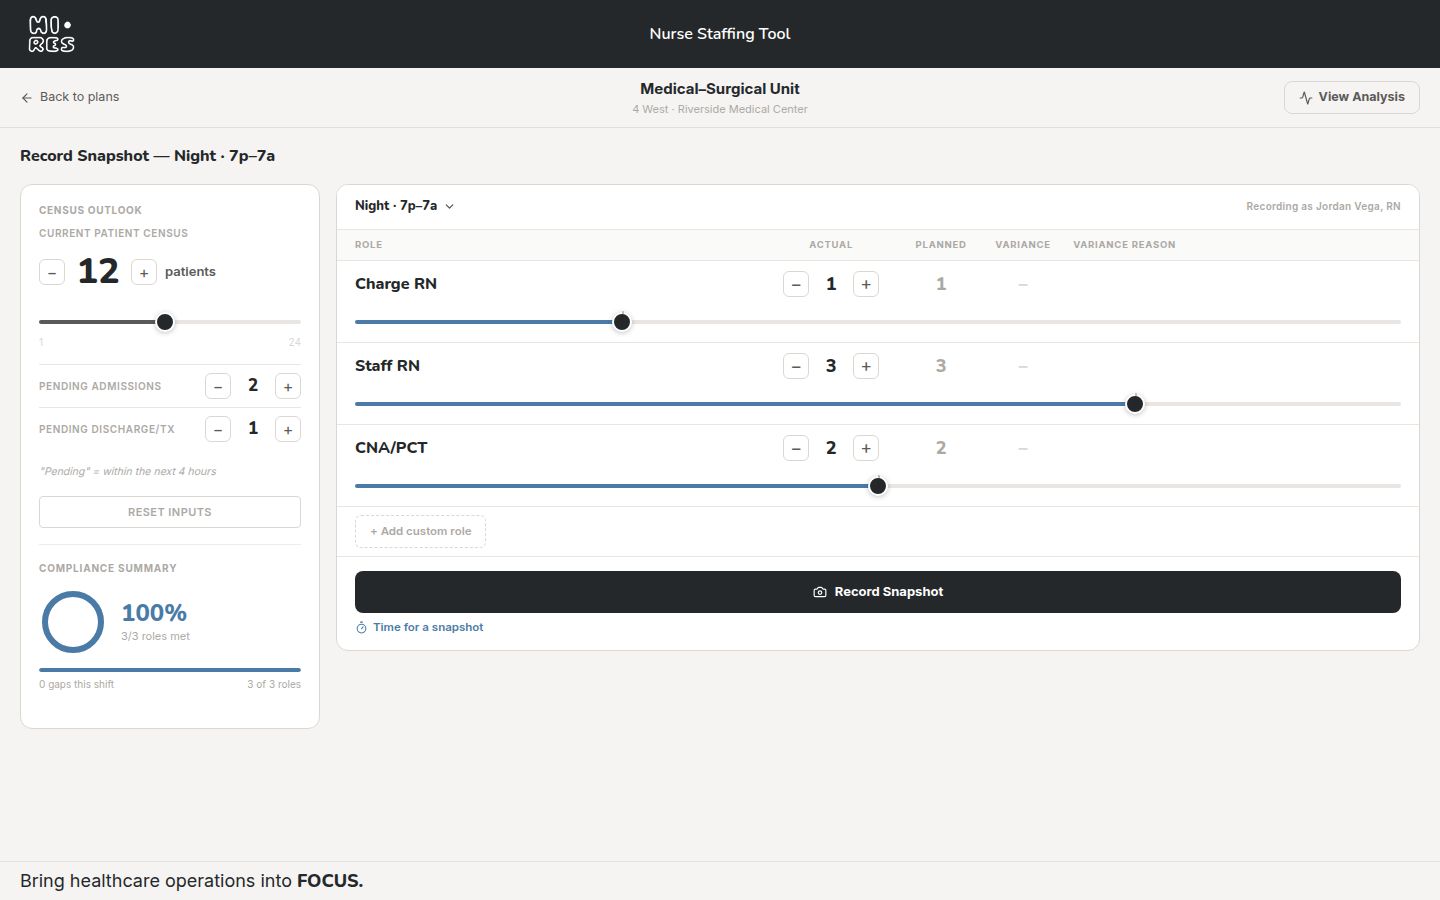1440x900 pixels.
Task: Click the Staff RN planned value
Action: click(x=941, y=366)
